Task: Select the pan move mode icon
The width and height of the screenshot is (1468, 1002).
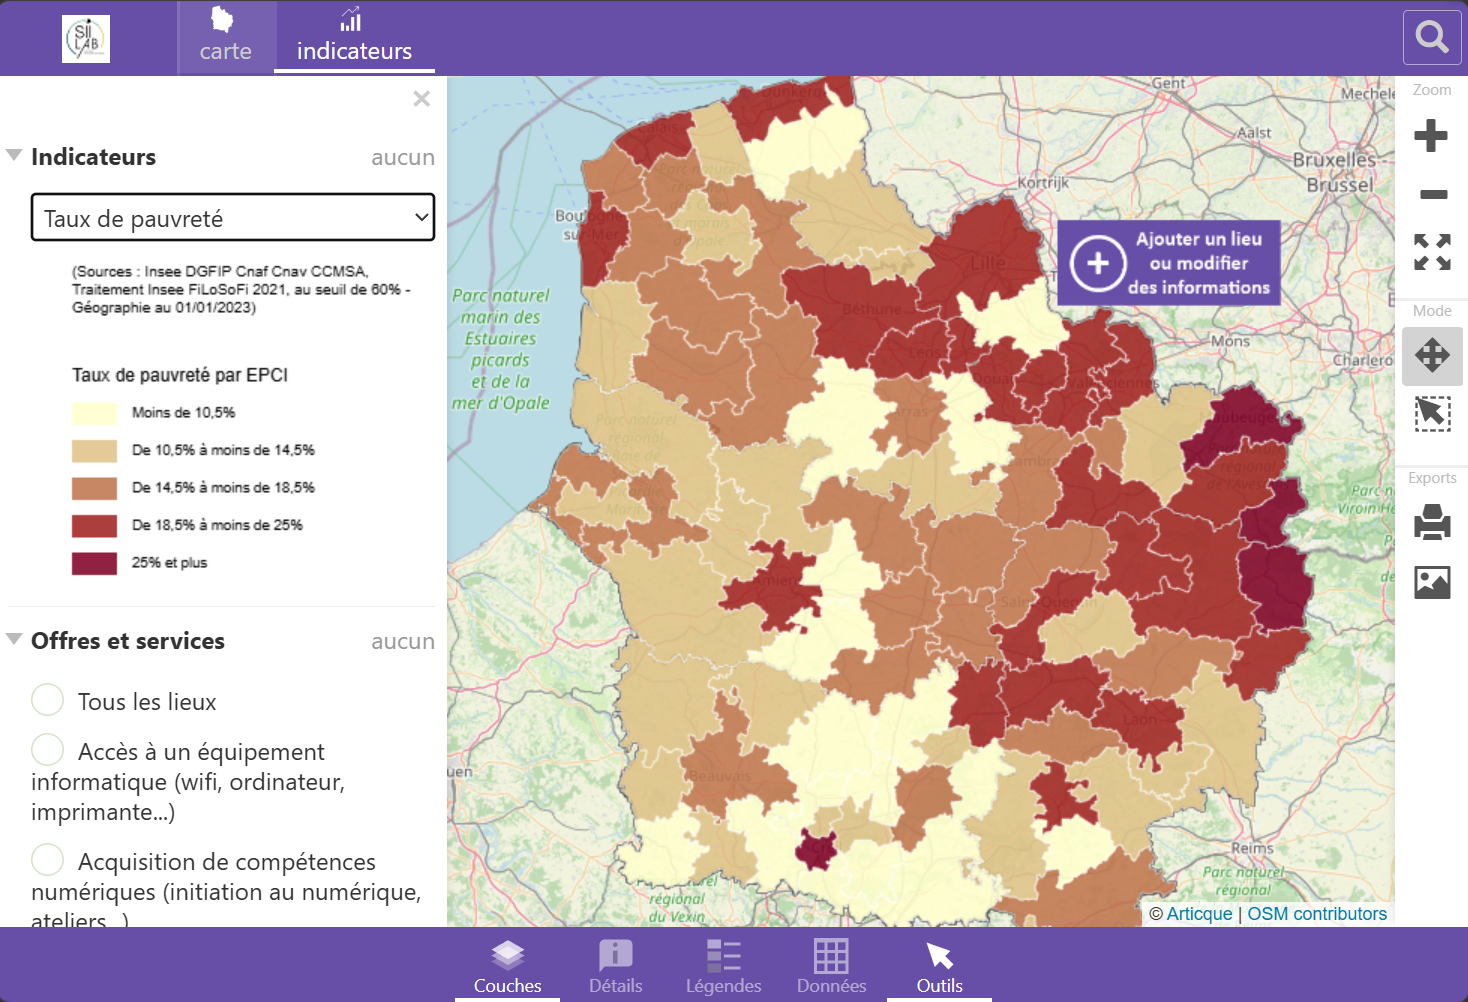Action: coord(1432,355)
